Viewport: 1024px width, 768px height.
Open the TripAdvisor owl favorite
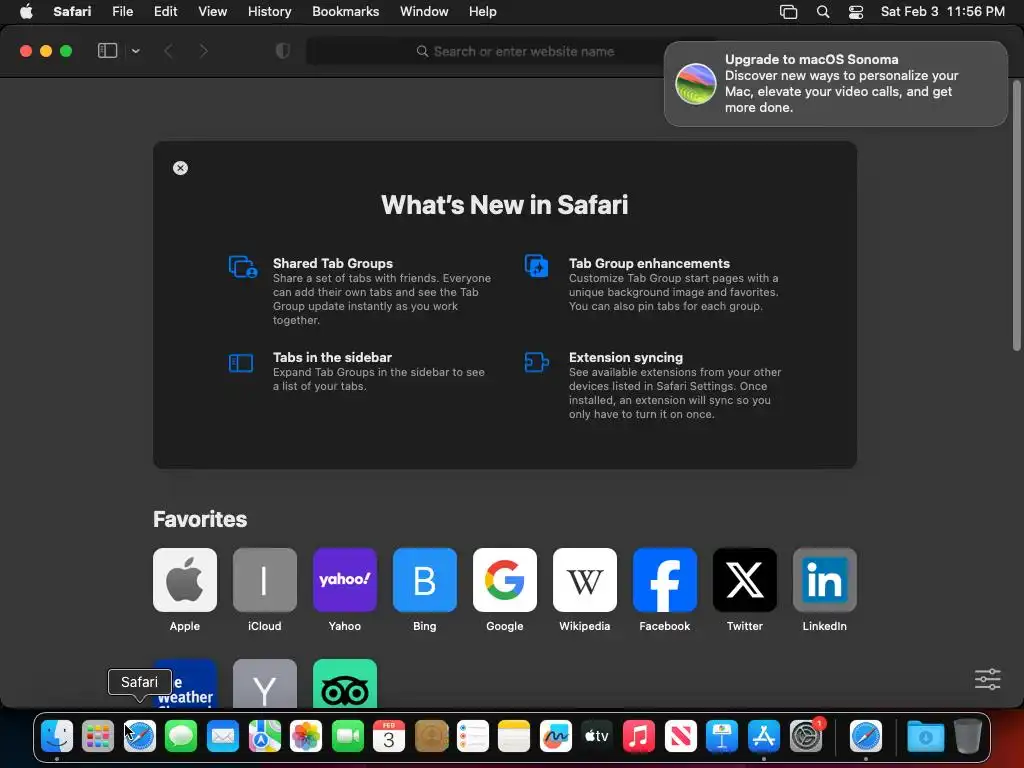point(345,684)
